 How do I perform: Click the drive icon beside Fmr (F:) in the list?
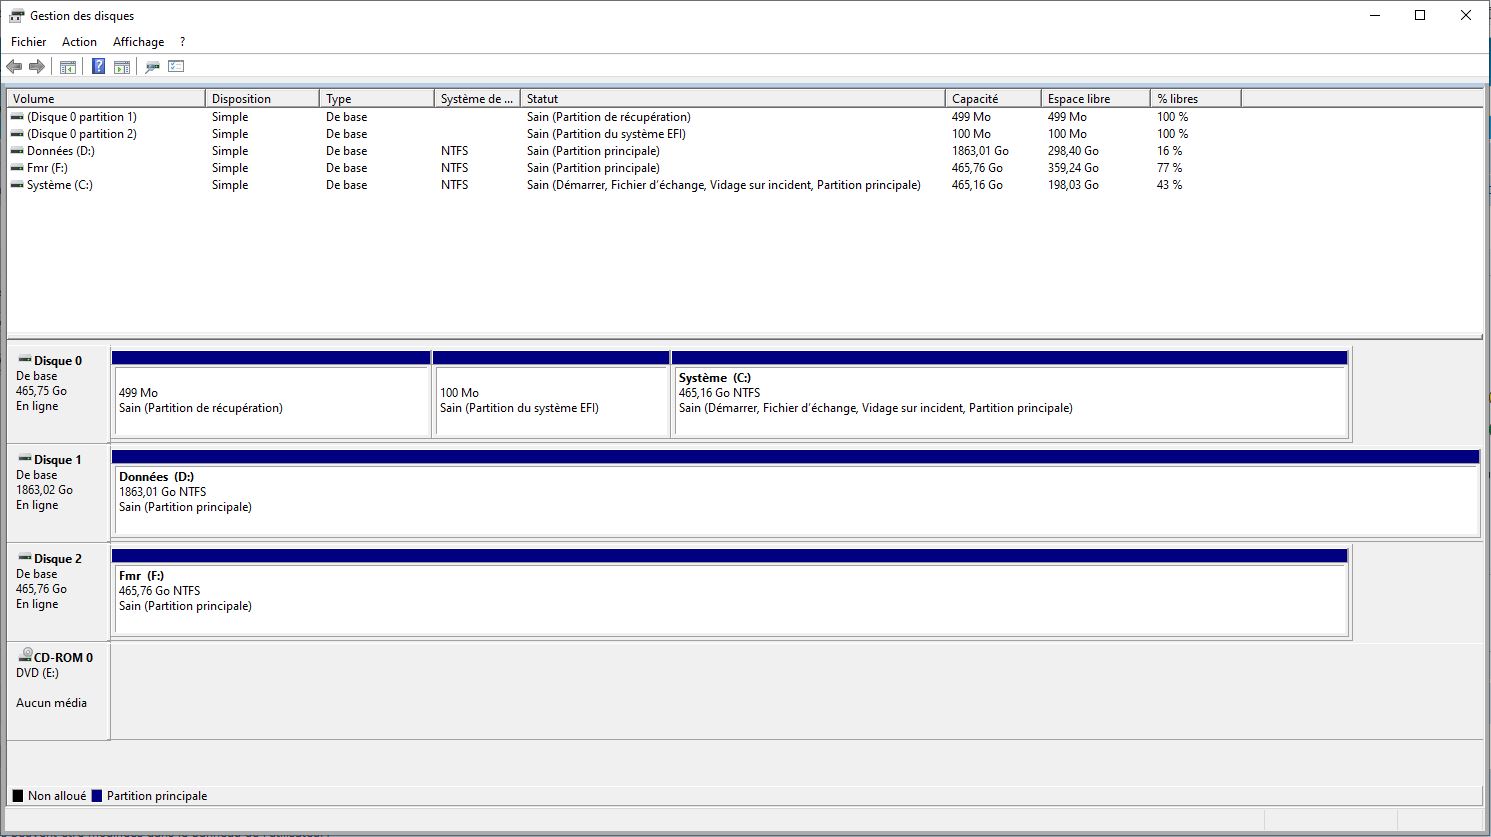[17, 168]
